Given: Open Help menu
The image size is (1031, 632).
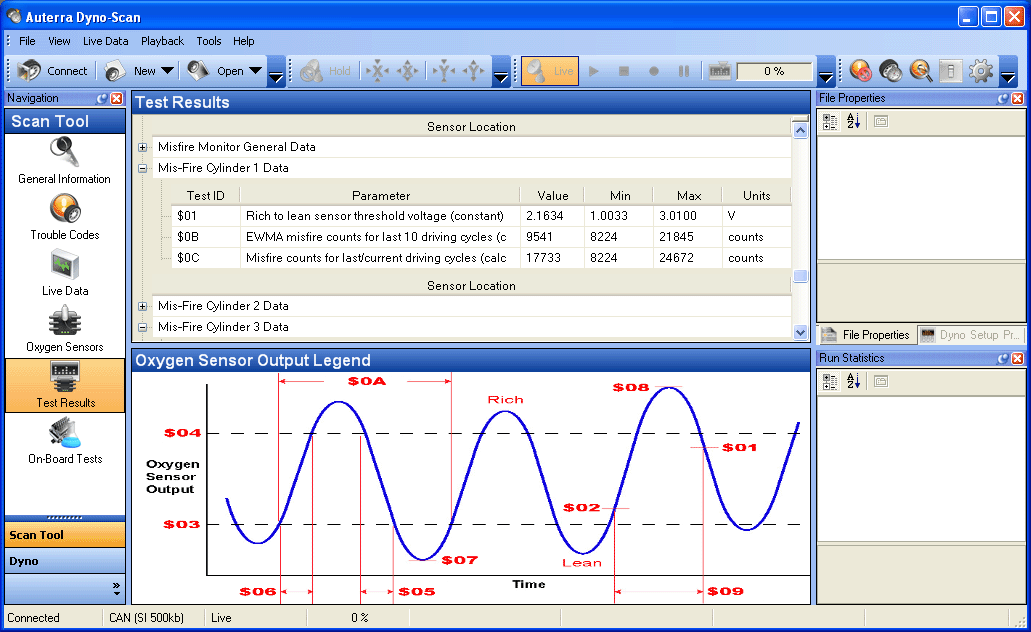Looking at the screenshot, I should coord(243,41).
